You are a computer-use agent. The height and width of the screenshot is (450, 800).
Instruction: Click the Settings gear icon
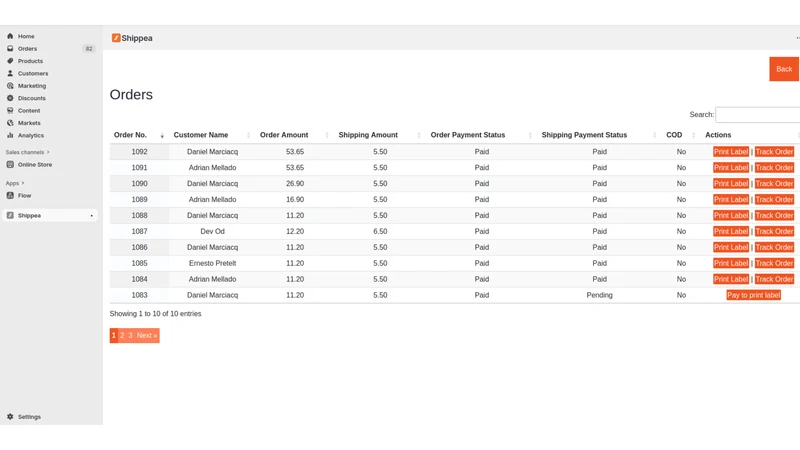pyautogui.click(x=10, y=417)
